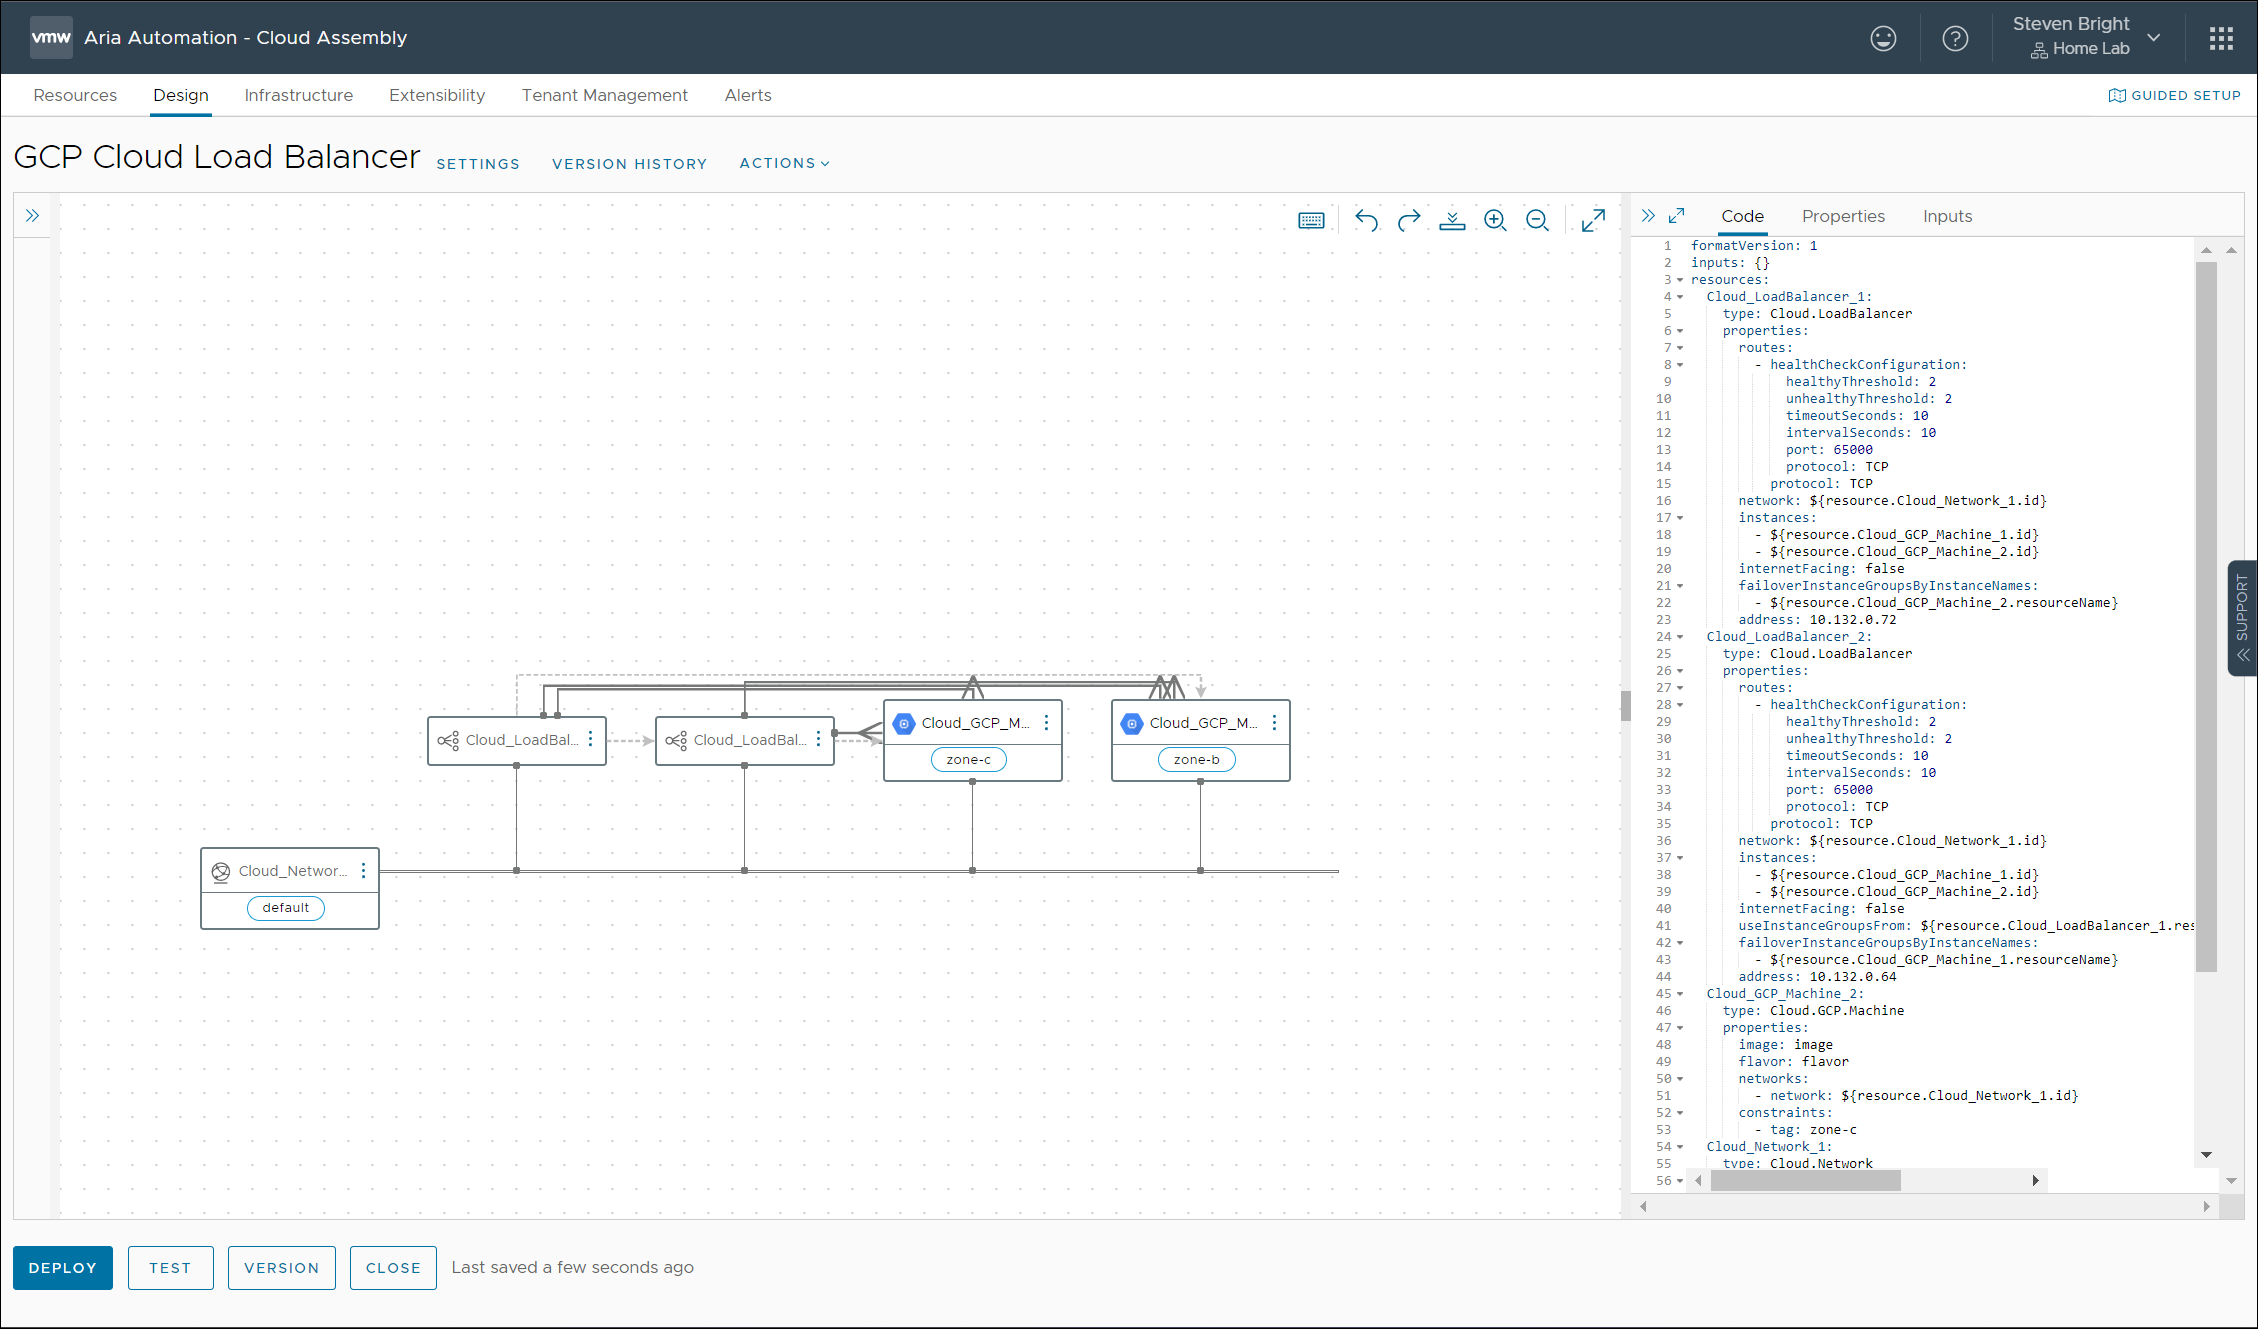The image size is (2258, 1329).
Task: Collapse the code panel with double chevron
Action: click(x=1648, y=216)
